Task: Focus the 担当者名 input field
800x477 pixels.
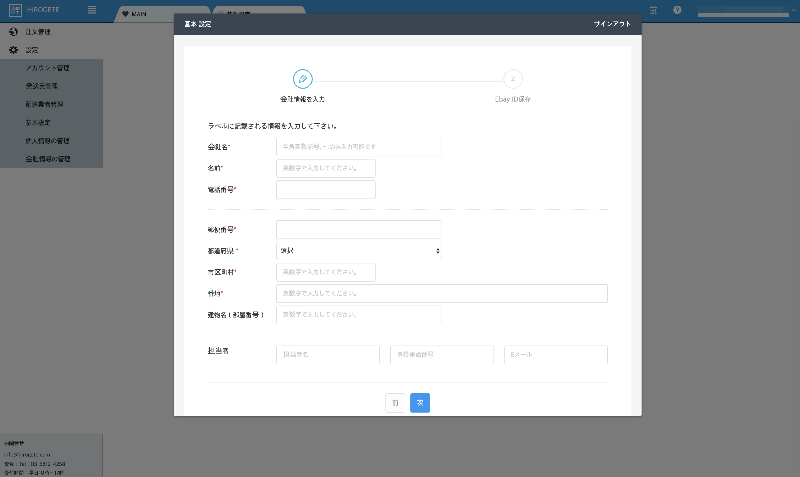Action: [328, 355]
